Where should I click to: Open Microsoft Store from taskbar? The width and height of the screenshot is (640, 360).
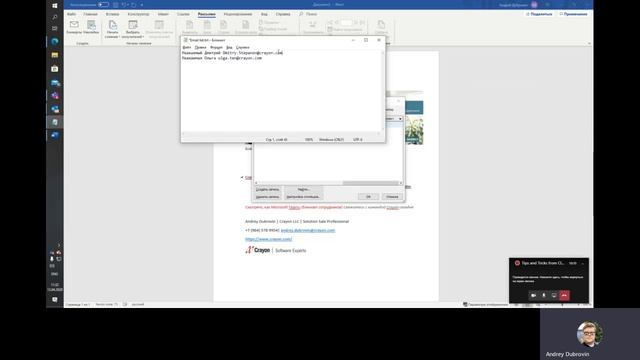[55, 69]
